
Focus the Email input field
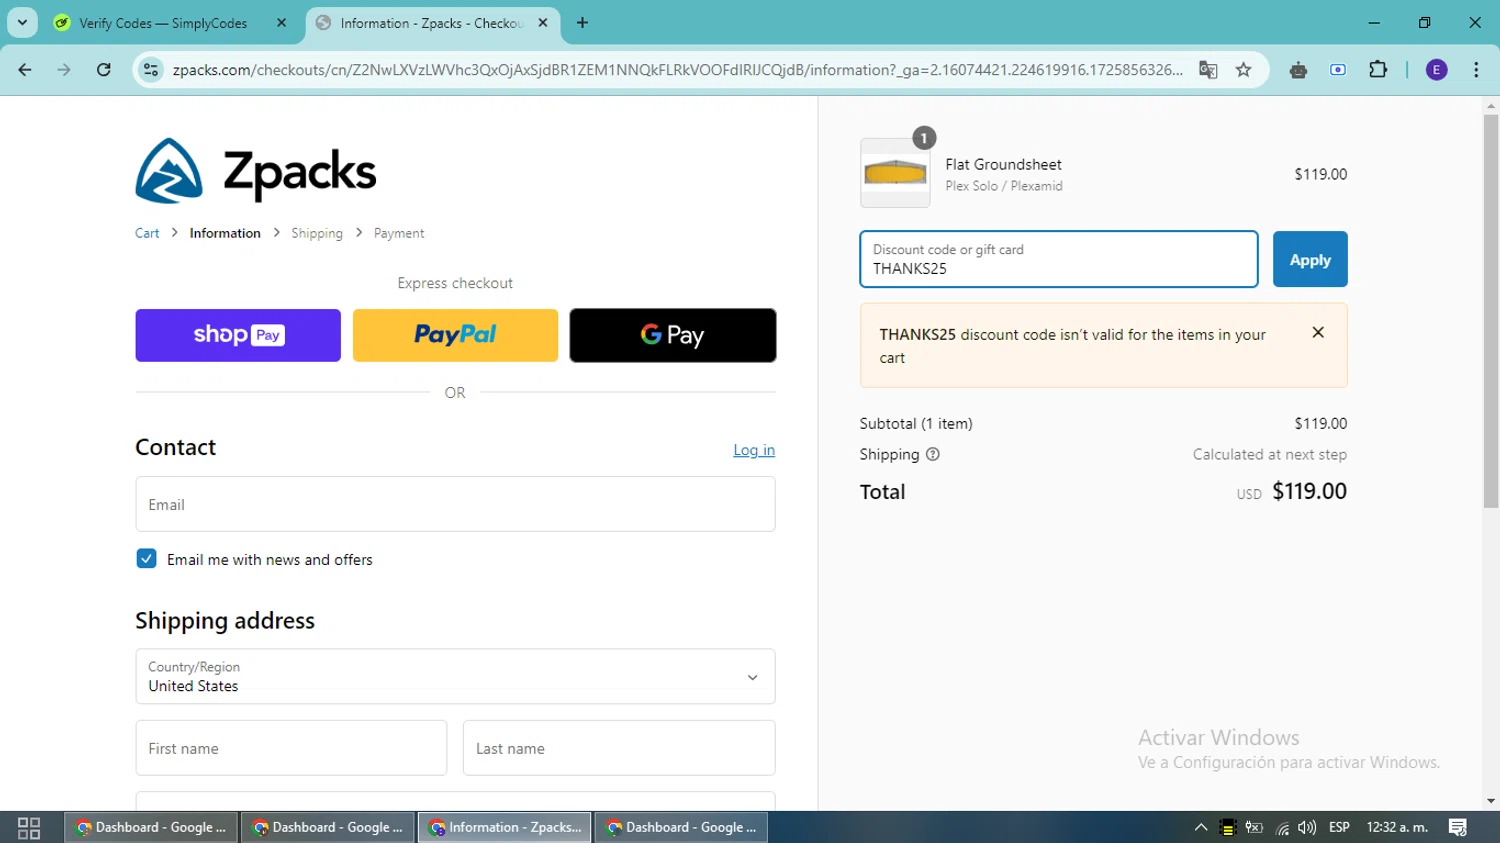(455, 504)
